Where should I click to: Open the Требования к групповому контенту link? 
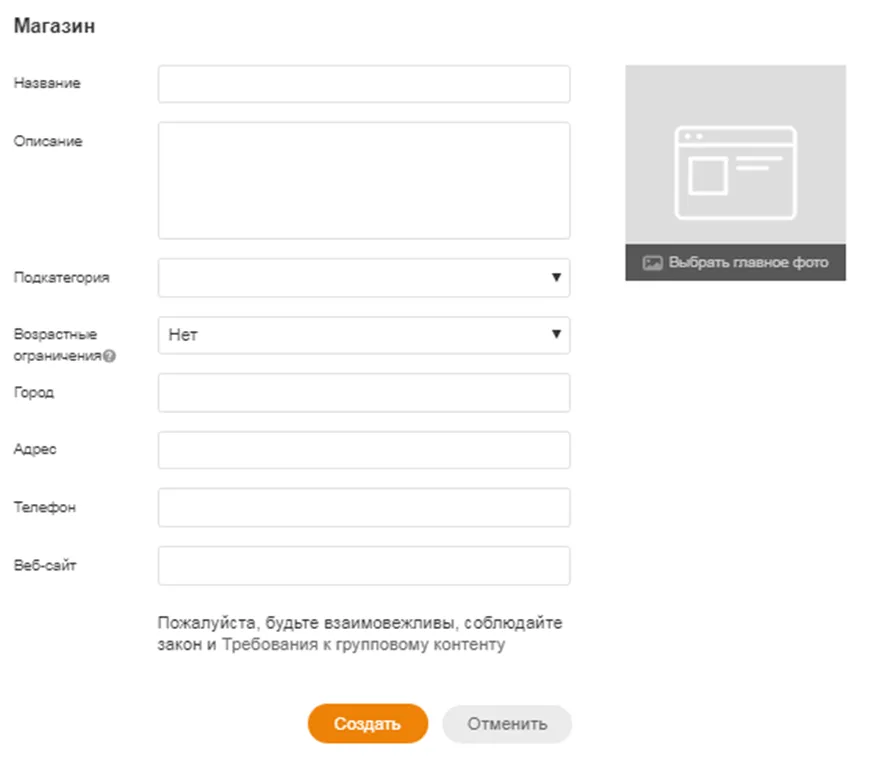pos(363,645)
